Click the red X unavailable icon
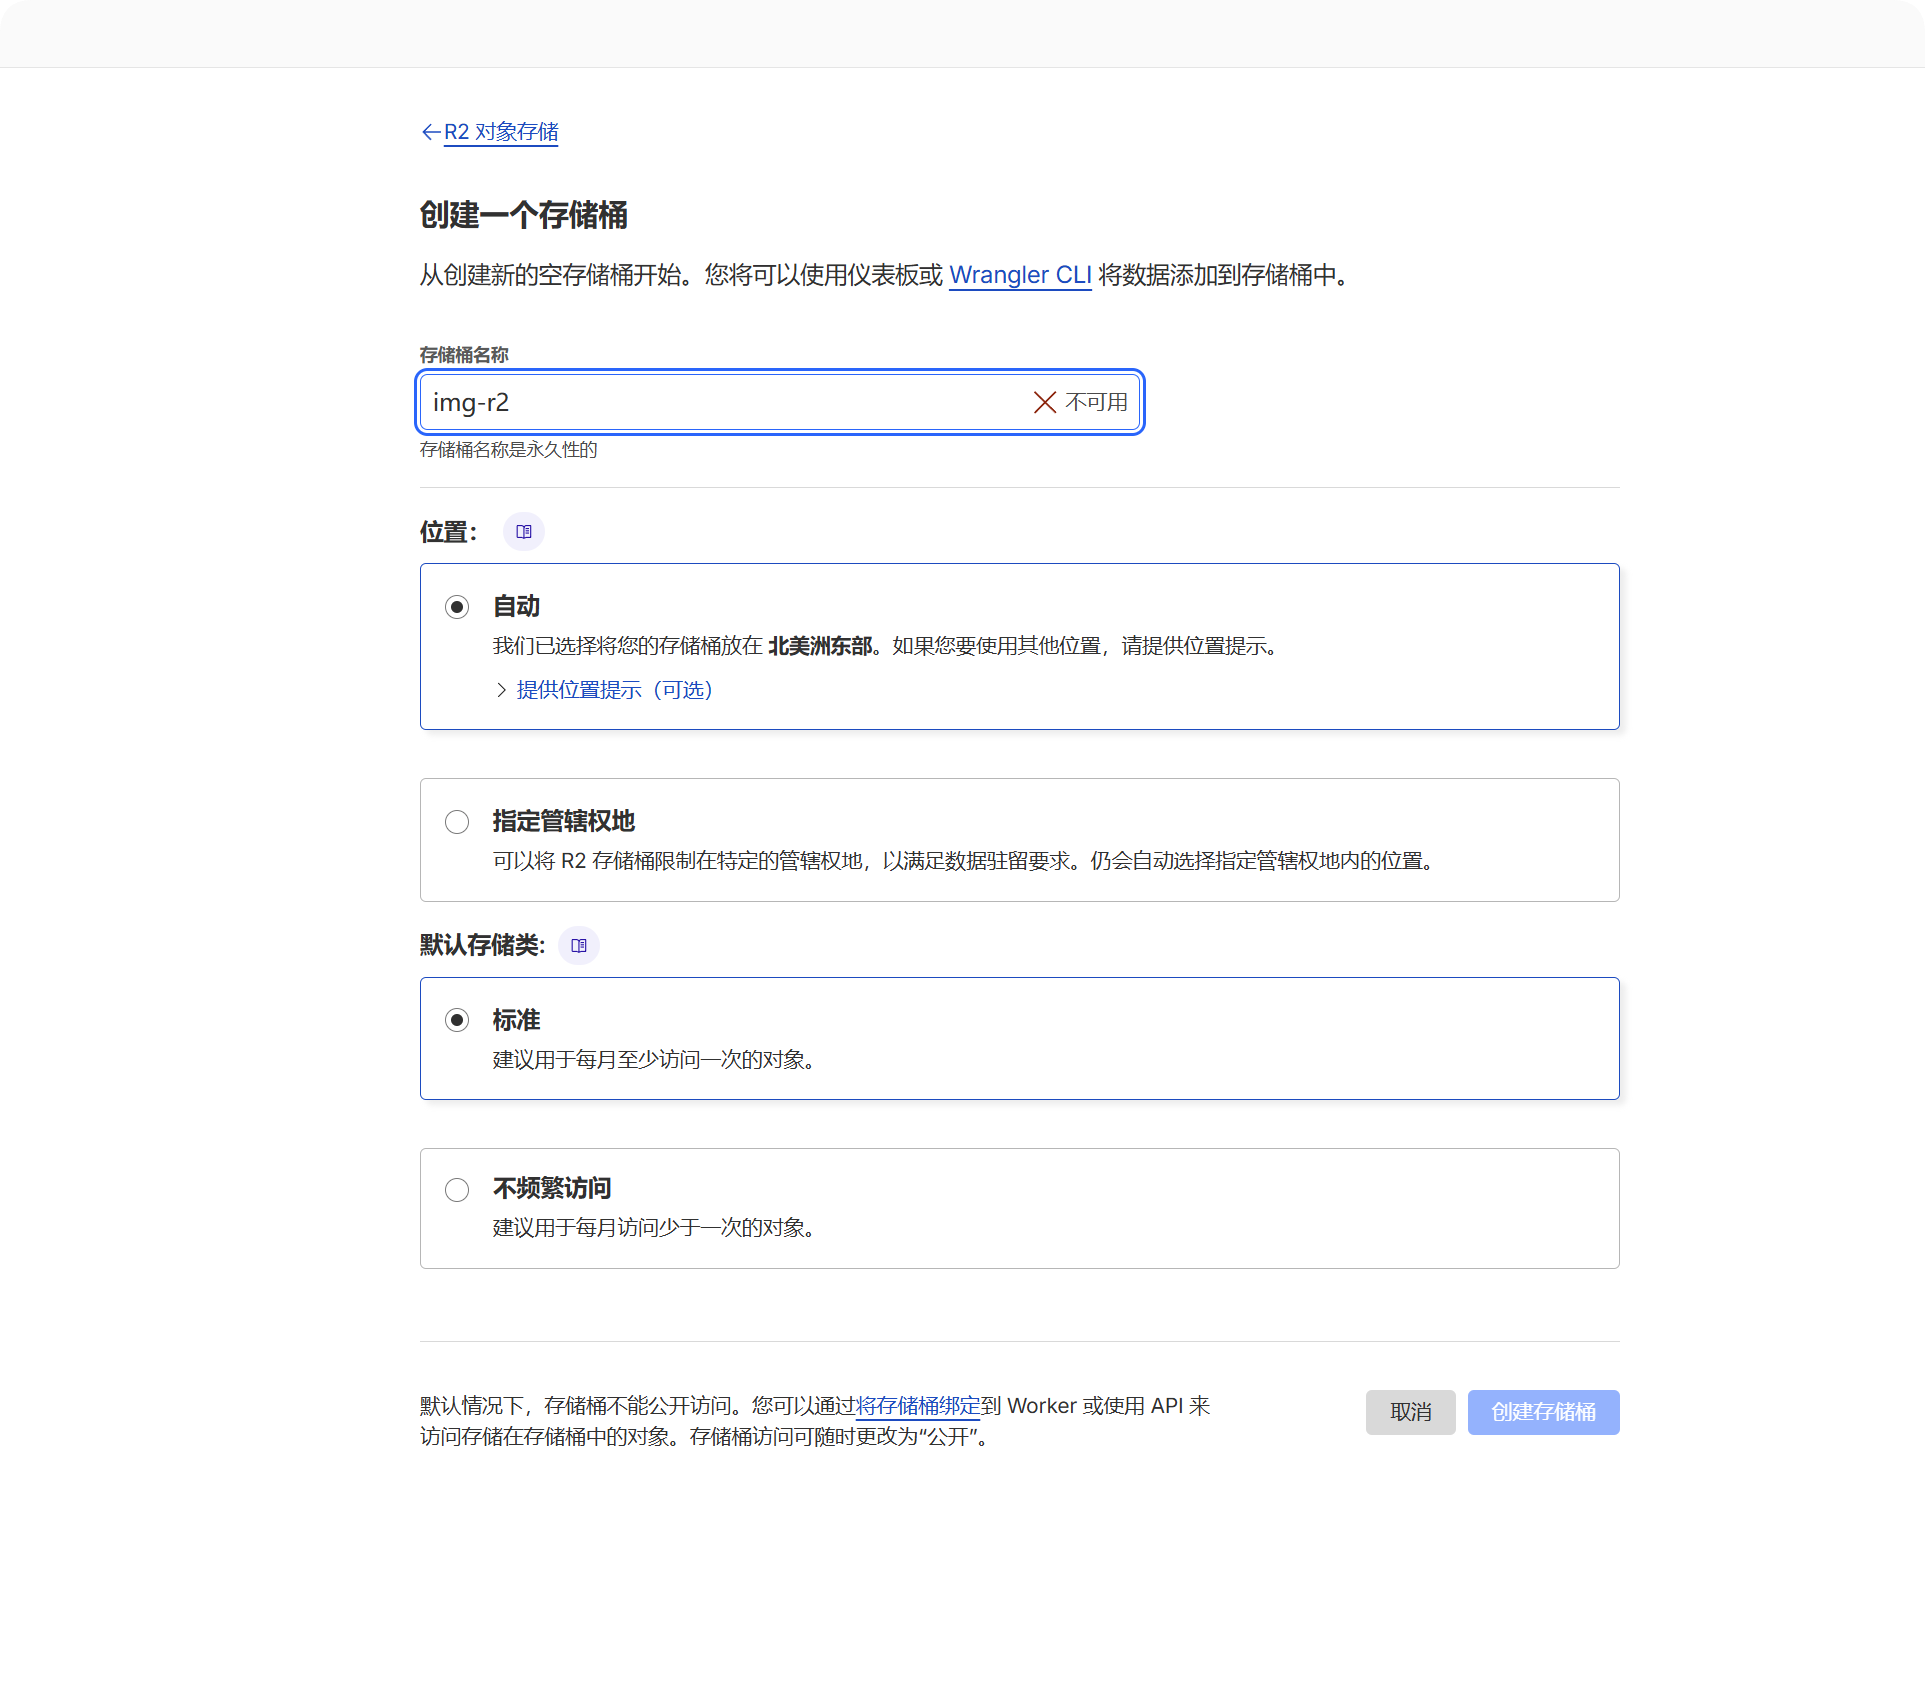 pos(1045,402)
